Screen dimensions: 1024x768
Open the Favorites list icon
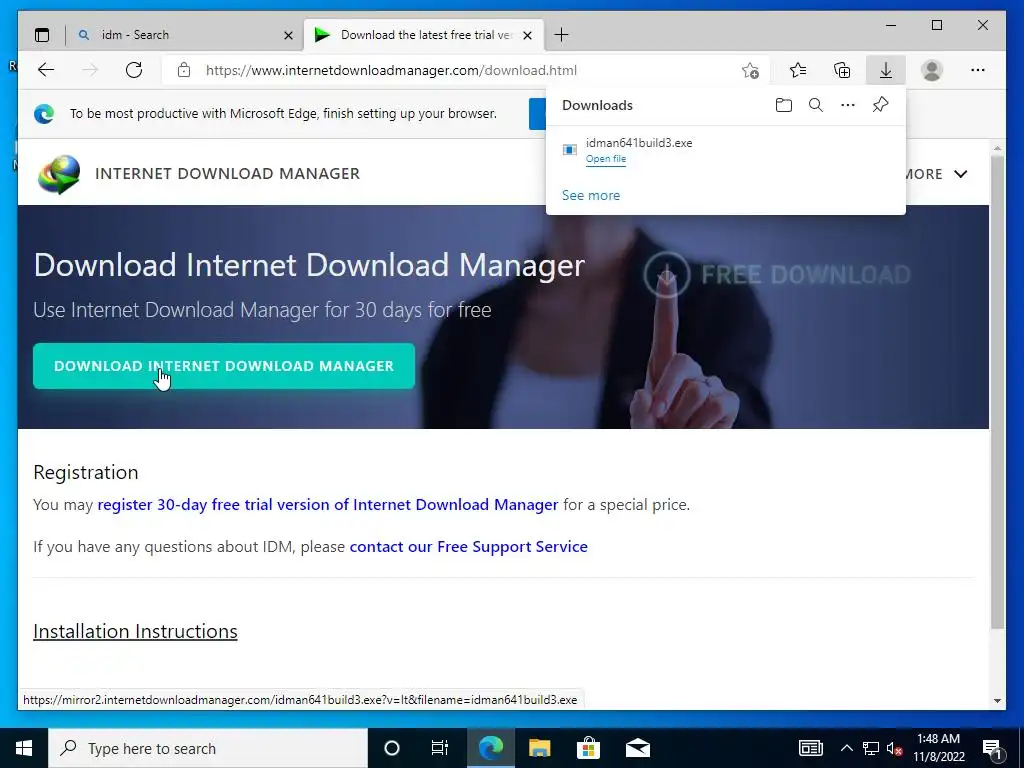[x=798, y=70]
